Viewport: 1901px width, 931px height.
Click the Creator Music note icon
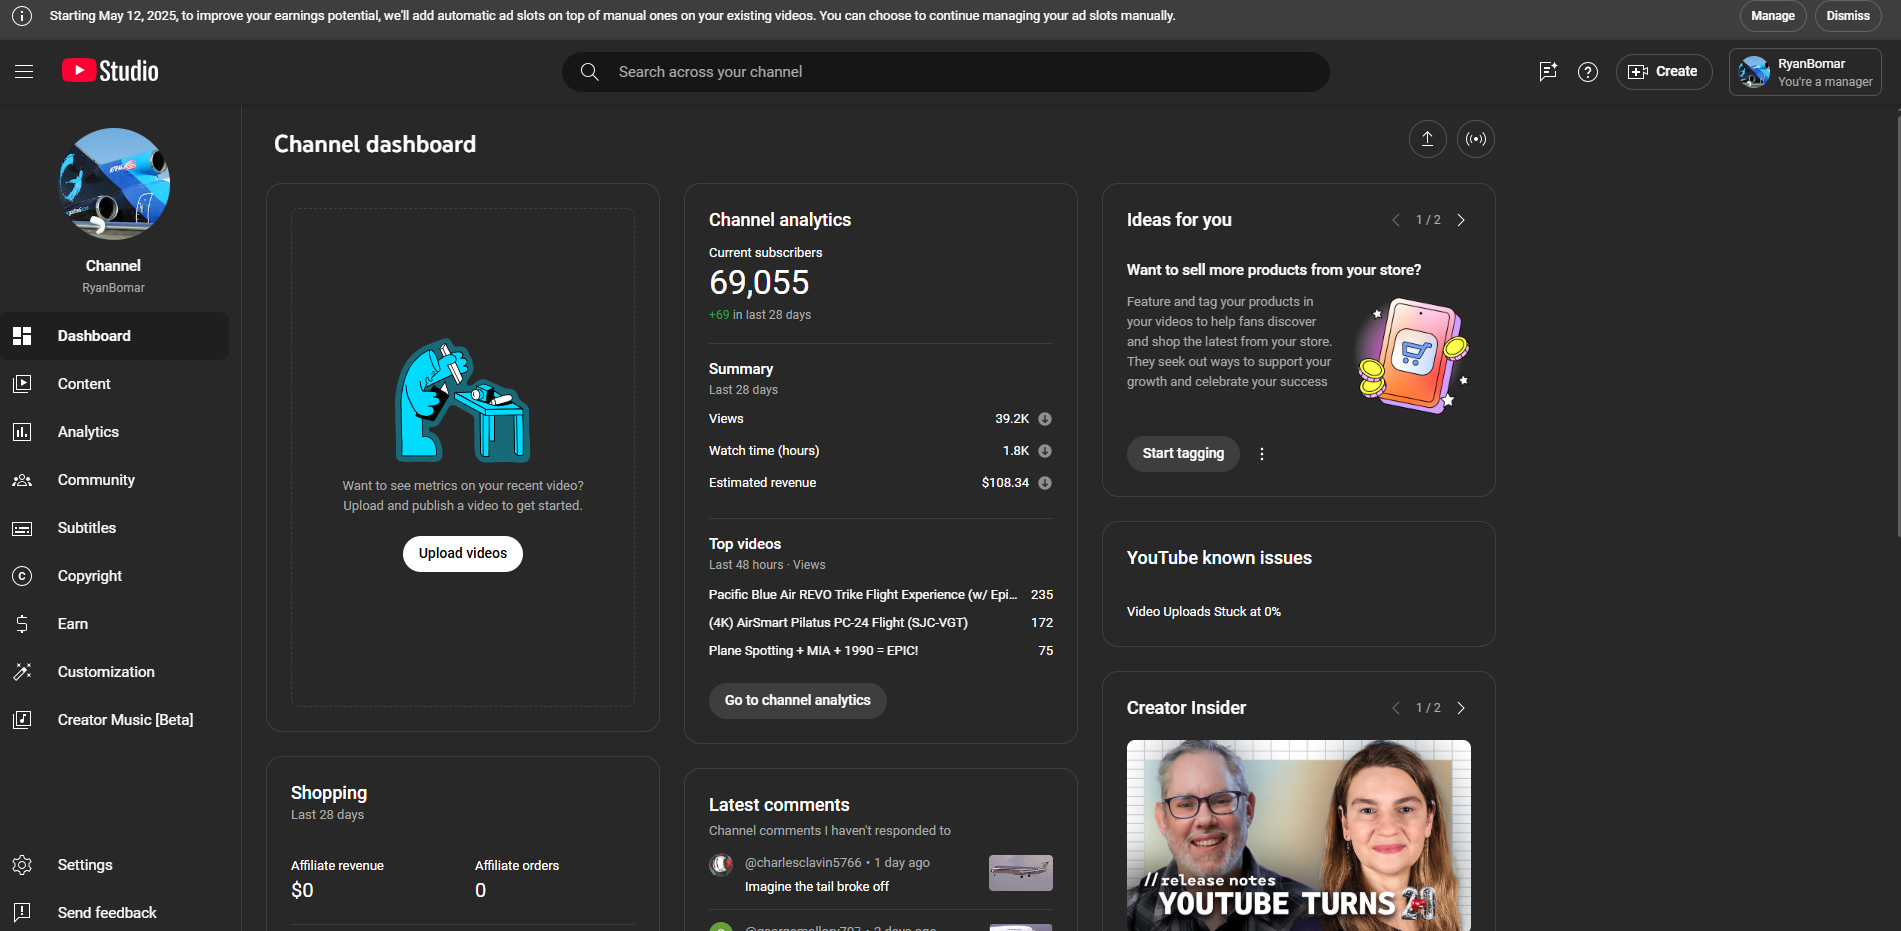point(22,720)
